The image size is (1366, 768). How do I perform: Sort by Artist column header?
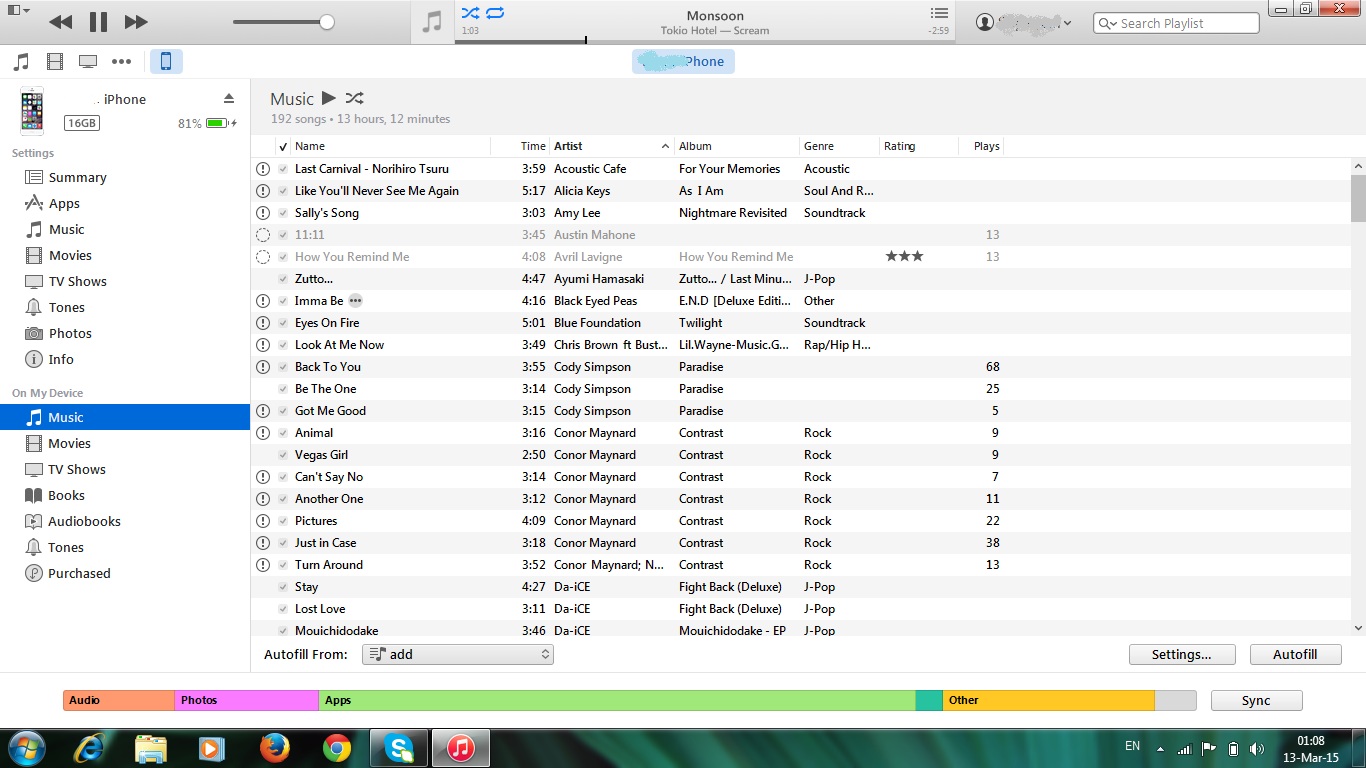612,146
